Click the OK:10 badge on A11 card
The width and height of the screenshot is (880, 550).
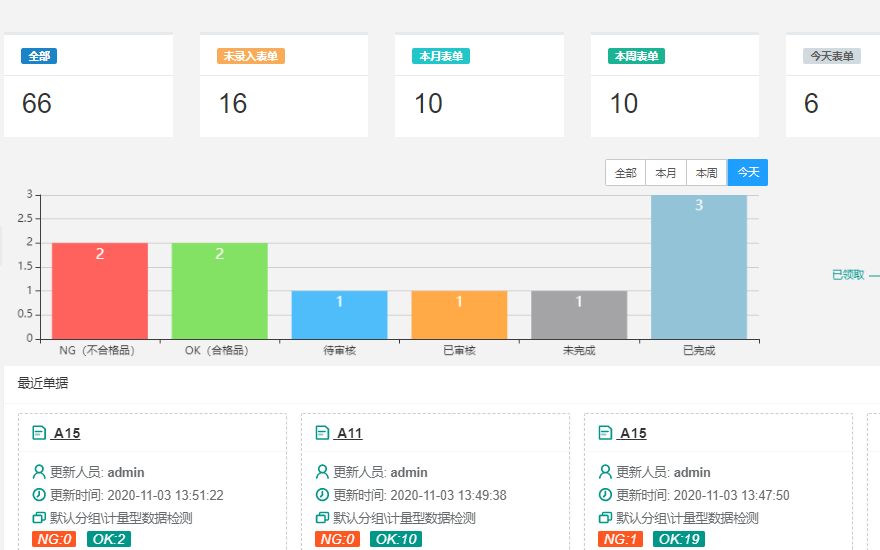pos(395,540)
